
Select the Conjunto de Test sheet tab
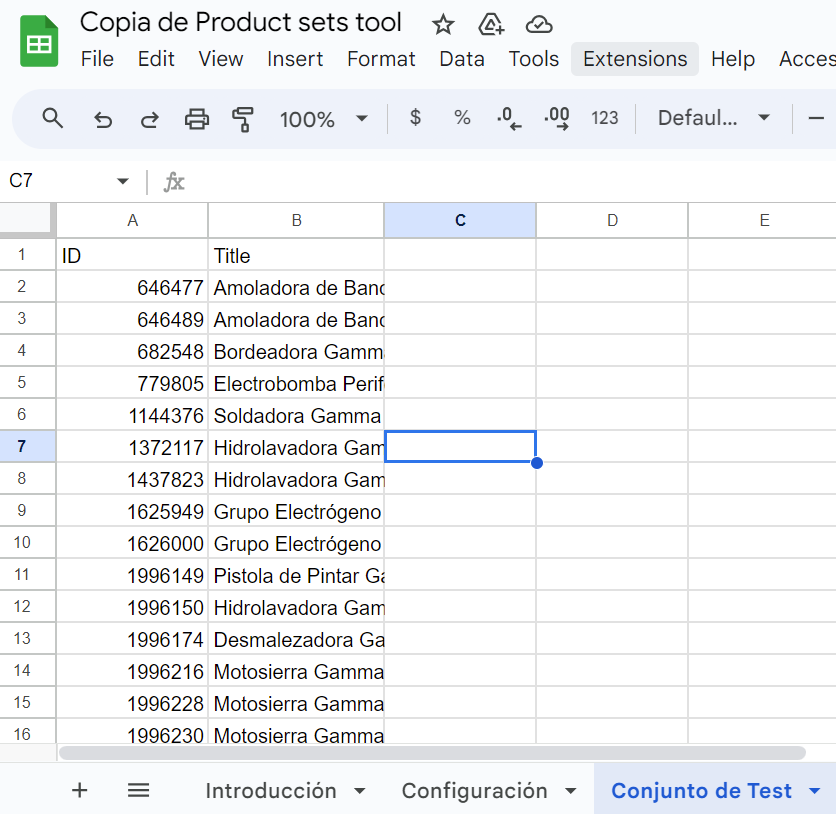tap(701, 791)
